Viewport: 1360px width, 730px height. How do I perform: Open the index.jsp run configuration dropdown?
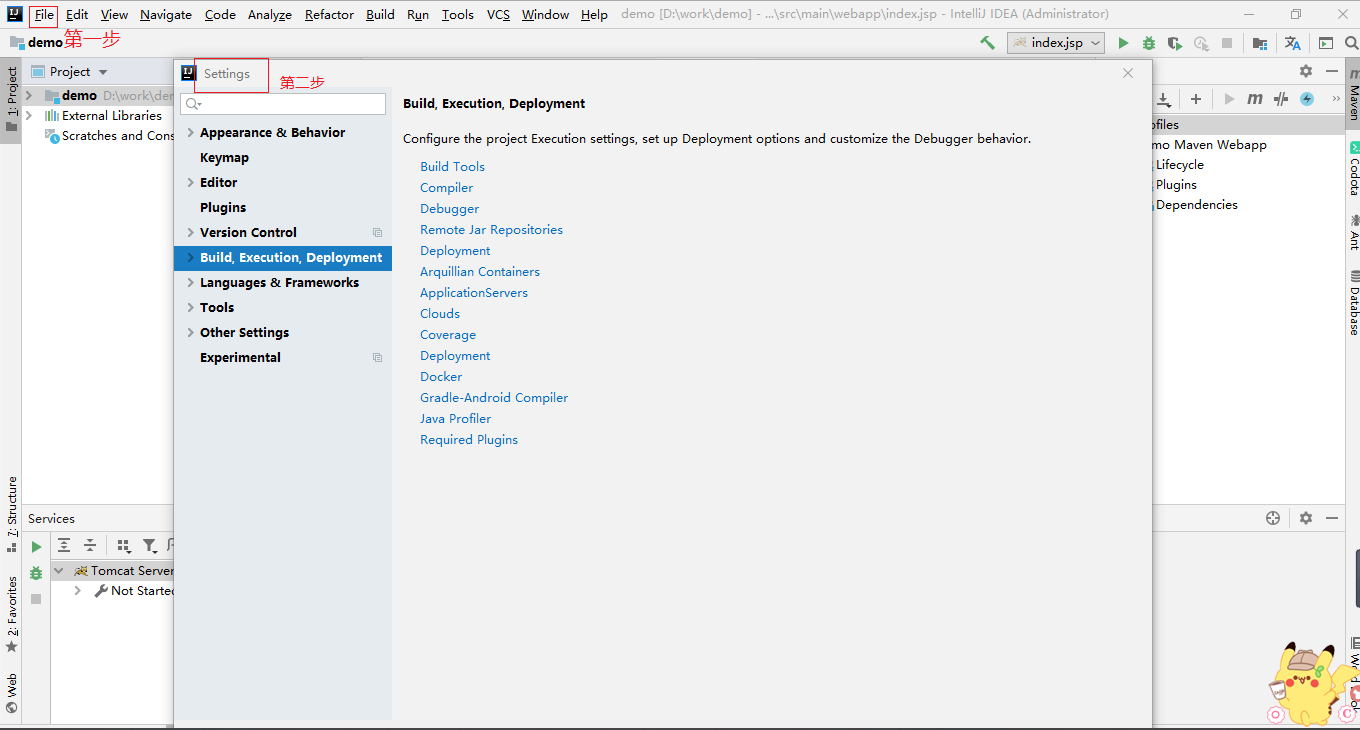click(x=1056, y=43)
